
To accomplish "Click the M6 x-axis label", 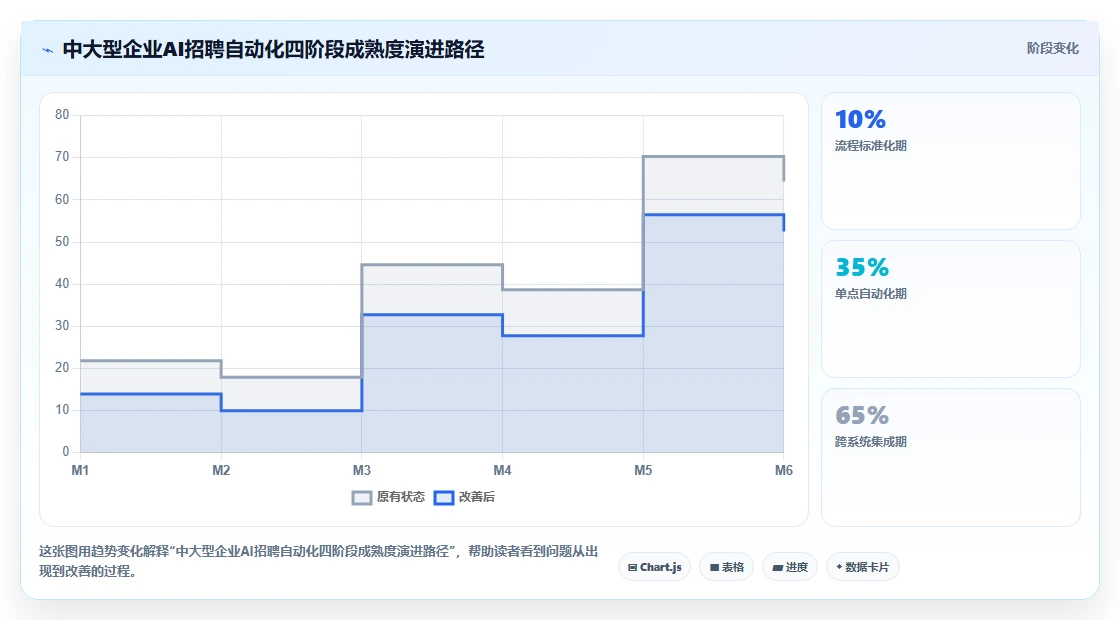I will tap(784, 471).
